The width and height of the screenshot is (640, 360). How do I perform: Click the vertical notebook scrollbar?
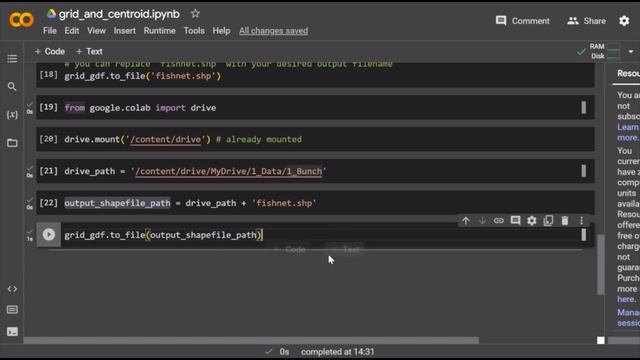(600, 264)
